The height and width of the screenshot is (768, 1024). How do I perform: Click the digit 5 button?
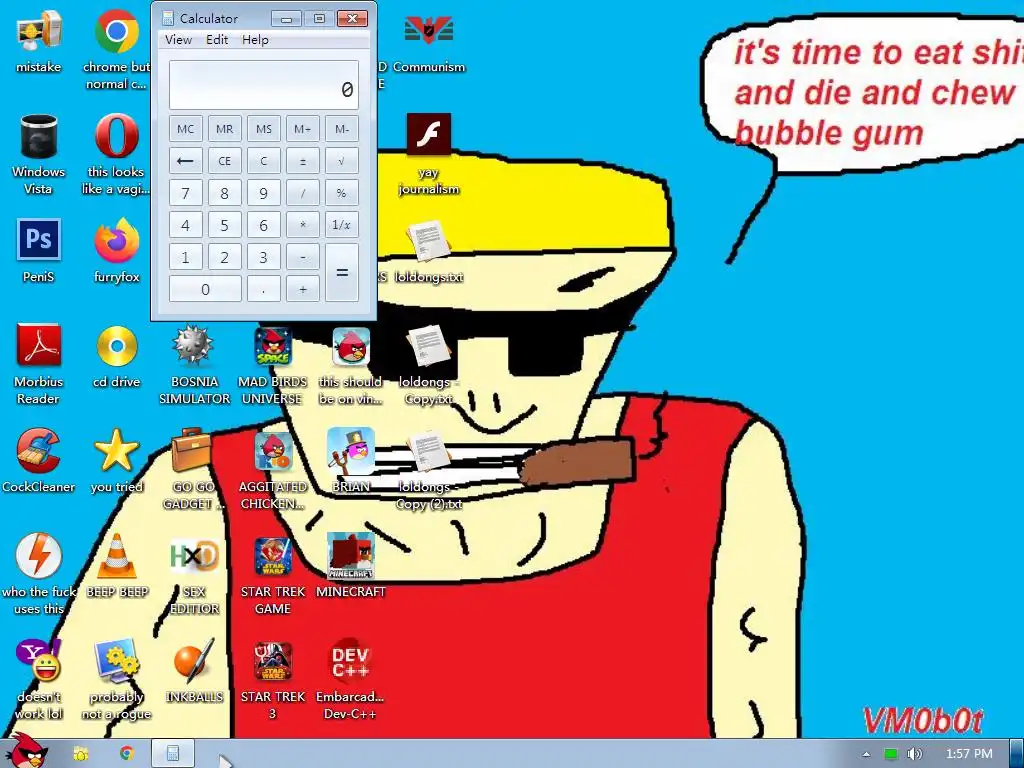225,225
